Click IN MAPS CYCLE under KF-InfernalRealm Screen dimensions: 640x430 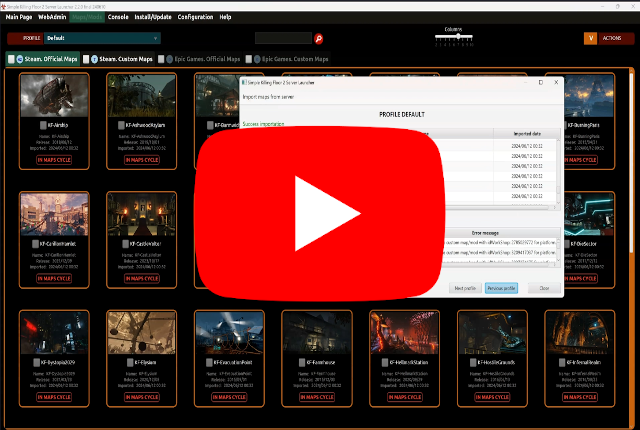click(580, 397)
